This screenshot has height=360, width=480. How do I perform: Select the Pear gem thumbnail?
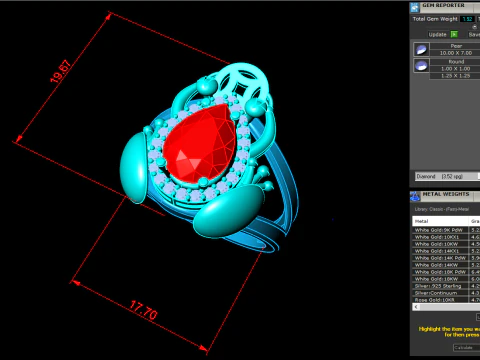[421, 49]
